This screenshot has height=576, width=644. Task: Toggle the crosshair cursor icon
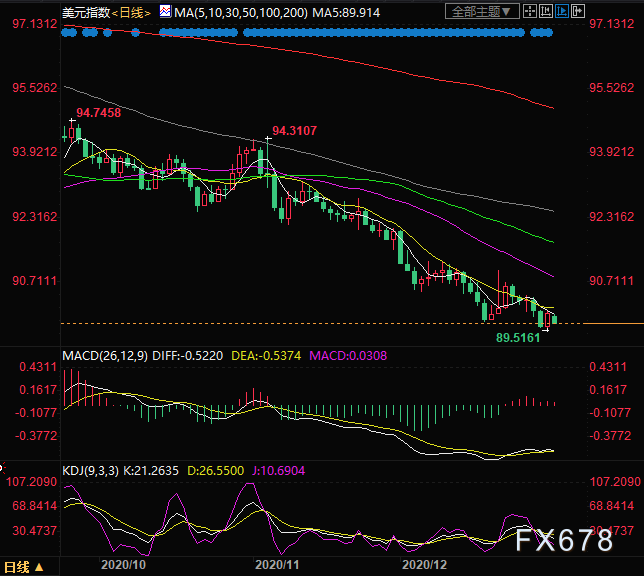[x=530, y=12]
